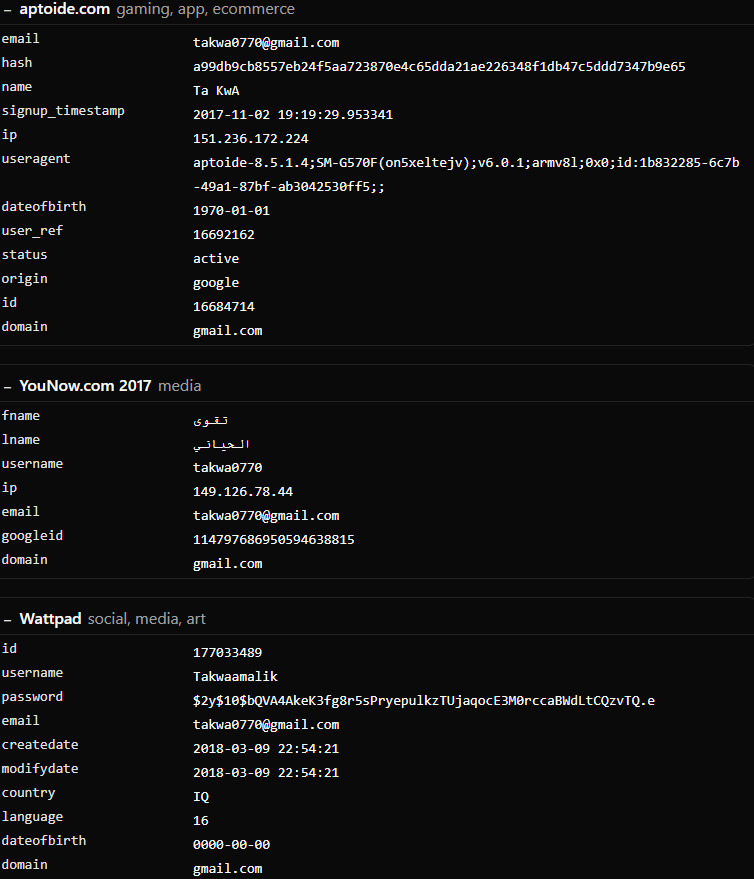The width and height of the screenshot is (754, 879).
Task: Click the 'media' tag beside YouNow.com 2017
Action: [179, 386]
